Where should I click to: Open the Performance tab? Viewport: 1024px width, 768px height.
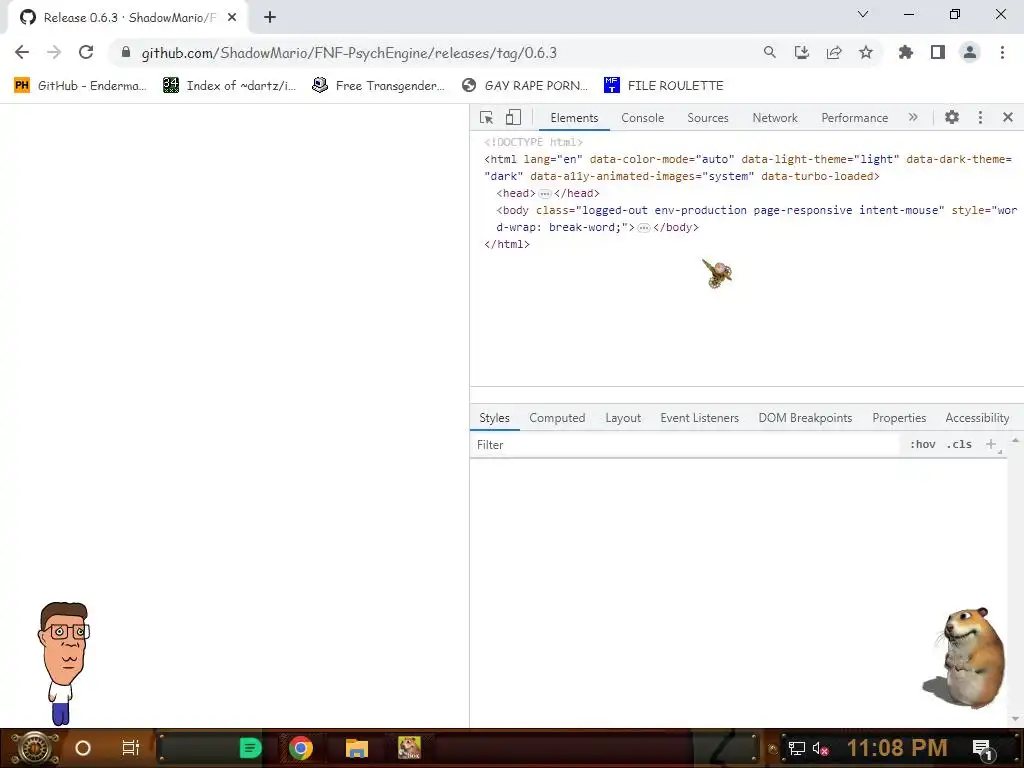pyautogui.click(x=855, y=118)
